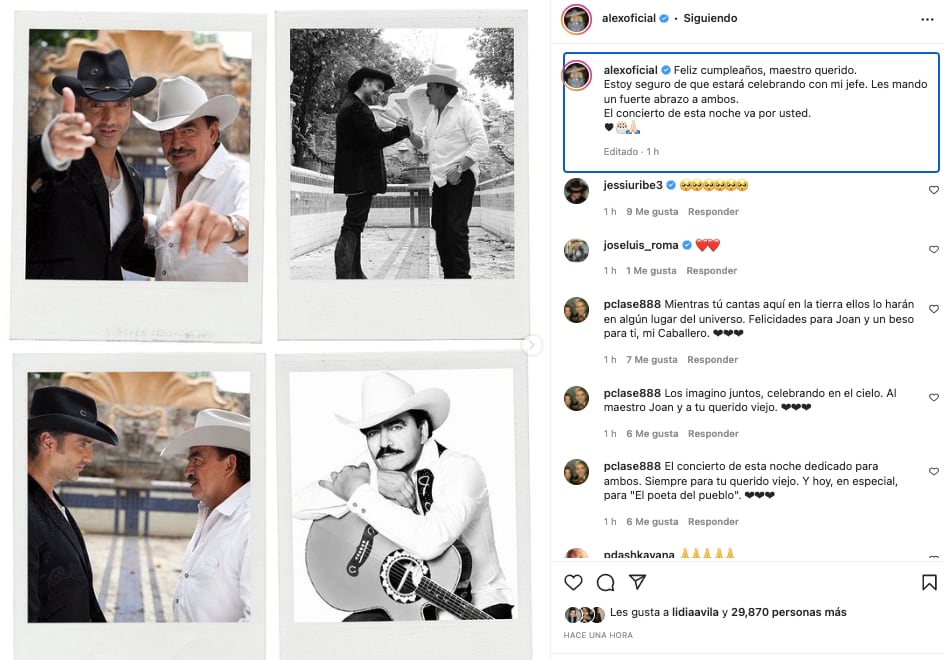The height and width of the screenshot is (660, 944).
Task: Open jessiuribe3's profile avatar
Action: 576,191
